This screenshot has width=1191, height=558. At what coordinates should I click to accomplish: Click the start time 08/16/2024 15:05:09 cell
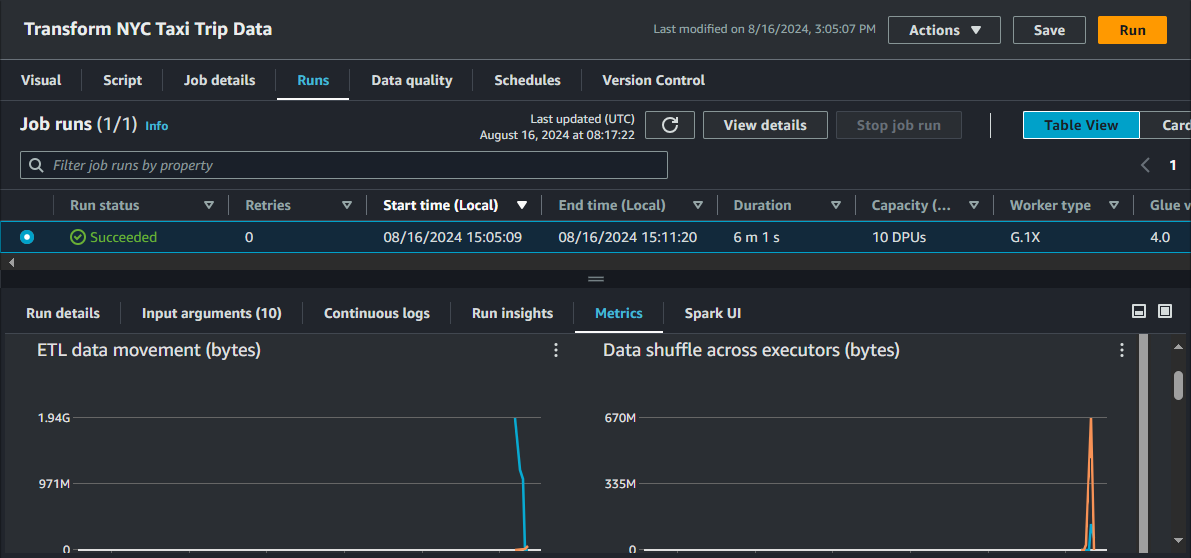452,238
